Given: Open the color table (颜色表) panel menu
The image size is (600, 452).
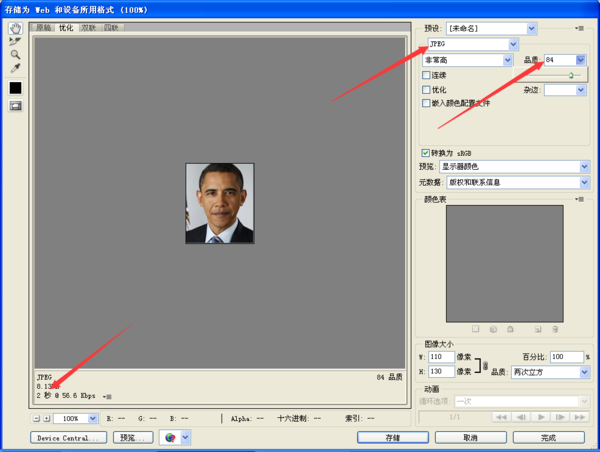Looking at the screenshot, I should coord(580,199).
